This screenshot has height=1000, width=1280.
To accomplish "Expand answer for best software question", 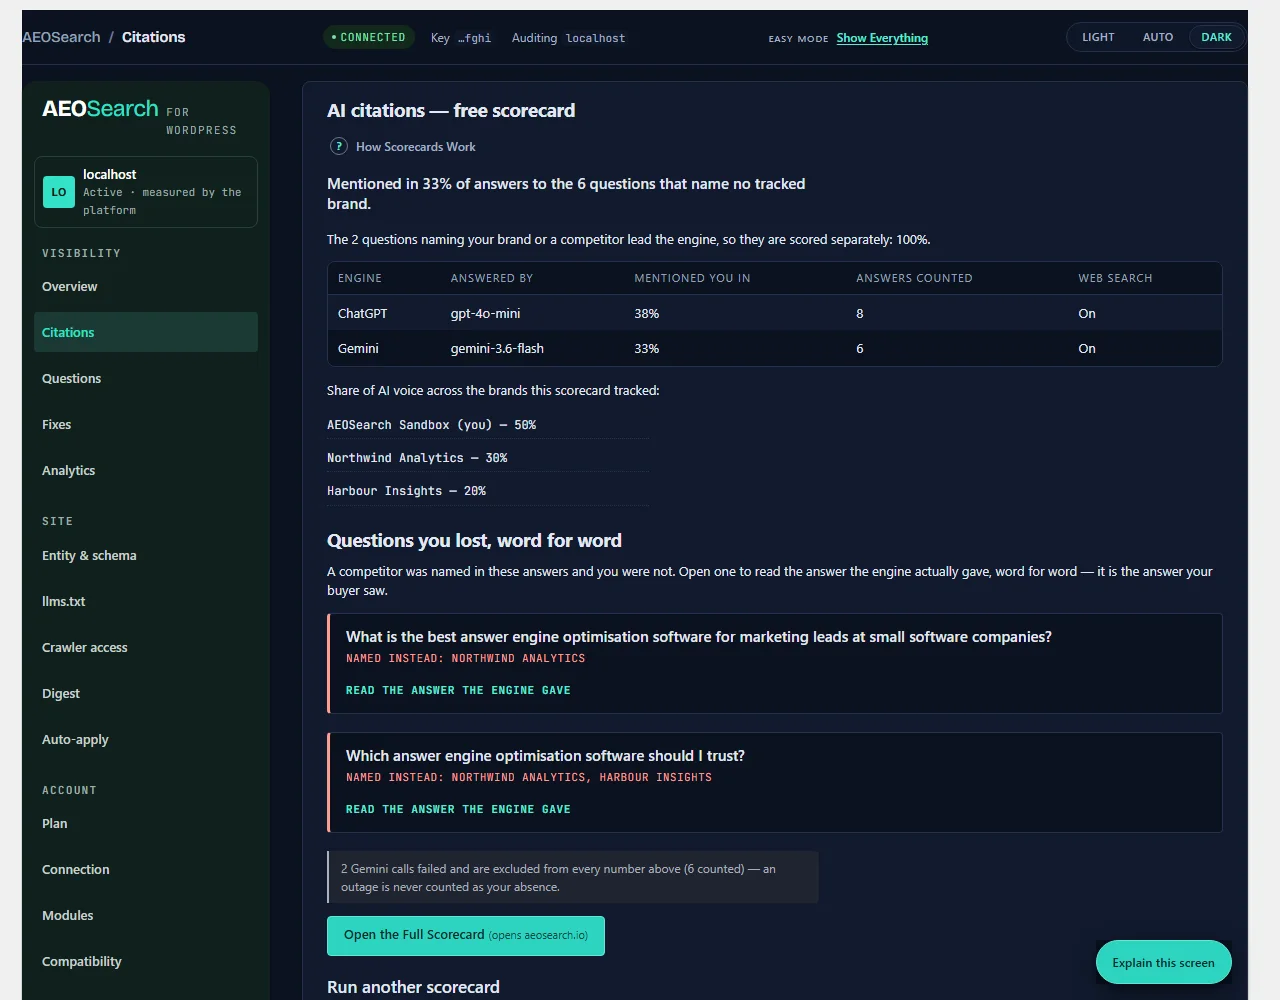I will pos(458,690).
